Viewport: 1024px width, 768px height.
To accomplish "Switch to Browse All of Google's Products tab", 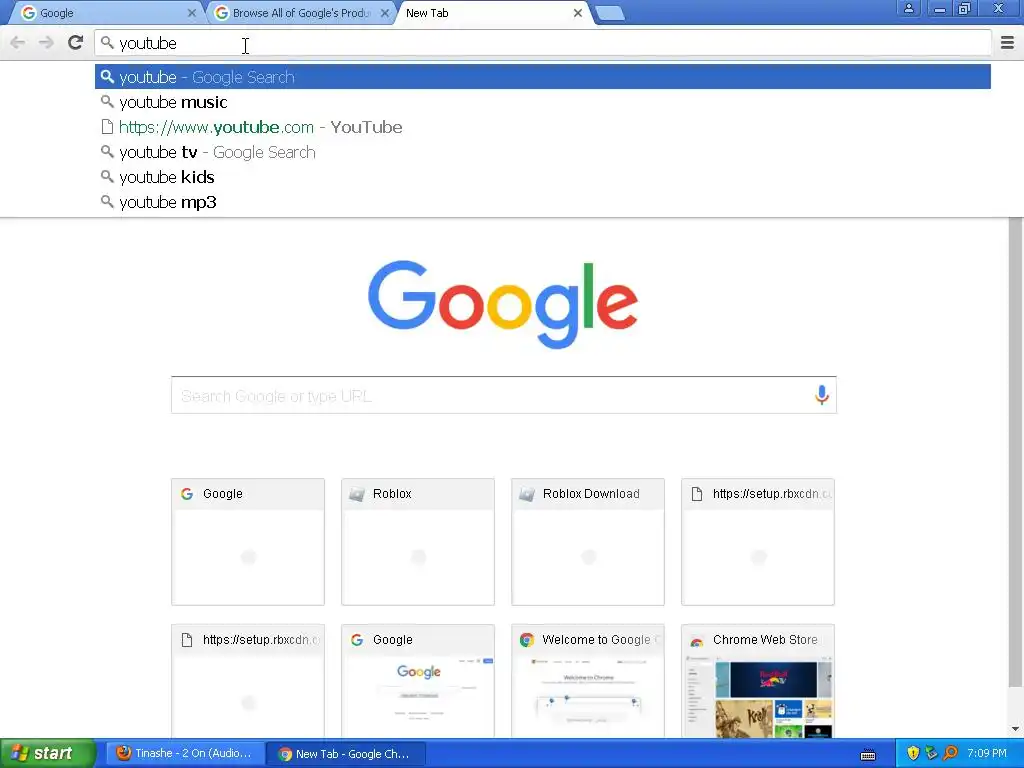I will click(x=302, y=13).
